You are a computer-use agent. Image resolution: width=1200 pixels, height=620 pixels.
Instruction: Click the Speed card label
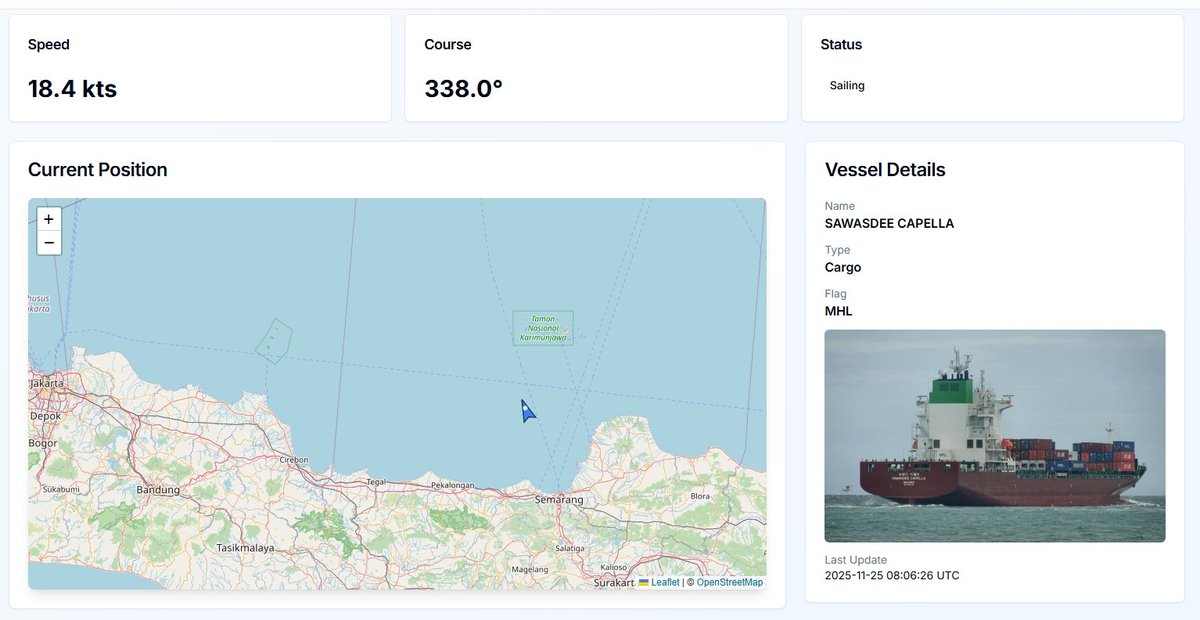[x=49, y=44]
